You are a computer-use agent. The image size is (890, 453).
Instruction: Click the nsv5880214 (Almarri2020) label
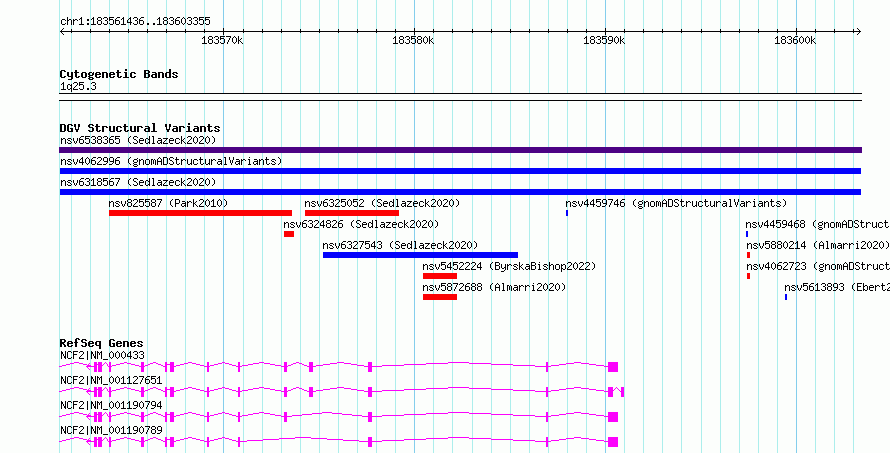point(817,245)
